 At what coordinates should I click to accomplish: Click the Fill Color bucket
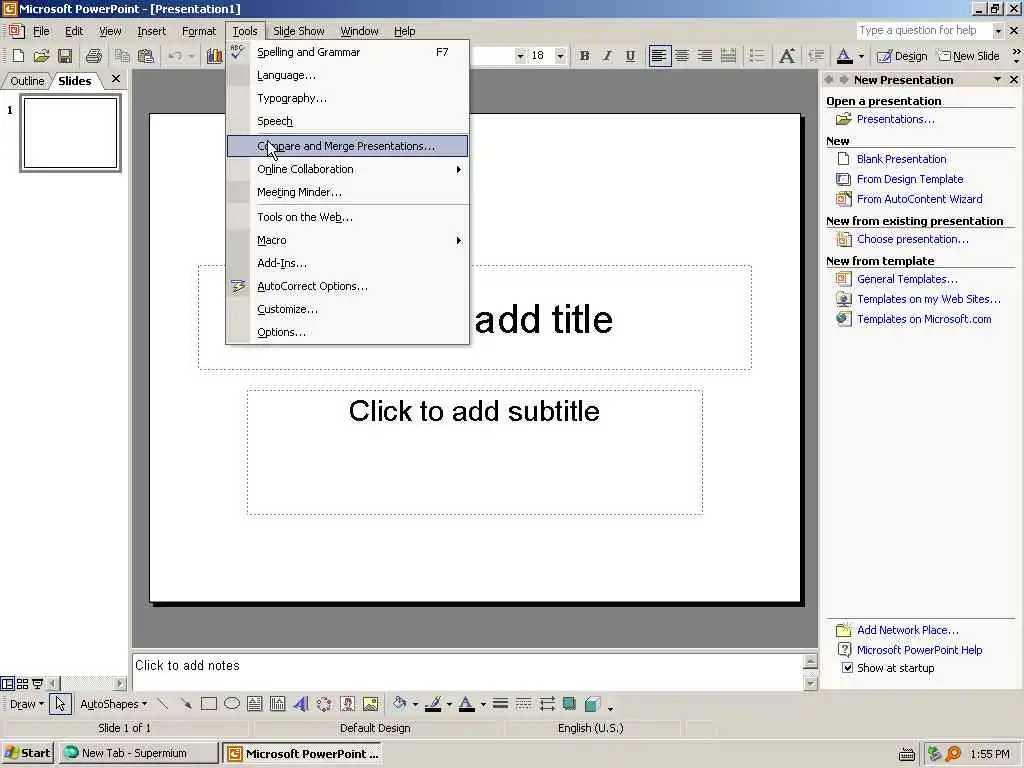tap(399, 704)
